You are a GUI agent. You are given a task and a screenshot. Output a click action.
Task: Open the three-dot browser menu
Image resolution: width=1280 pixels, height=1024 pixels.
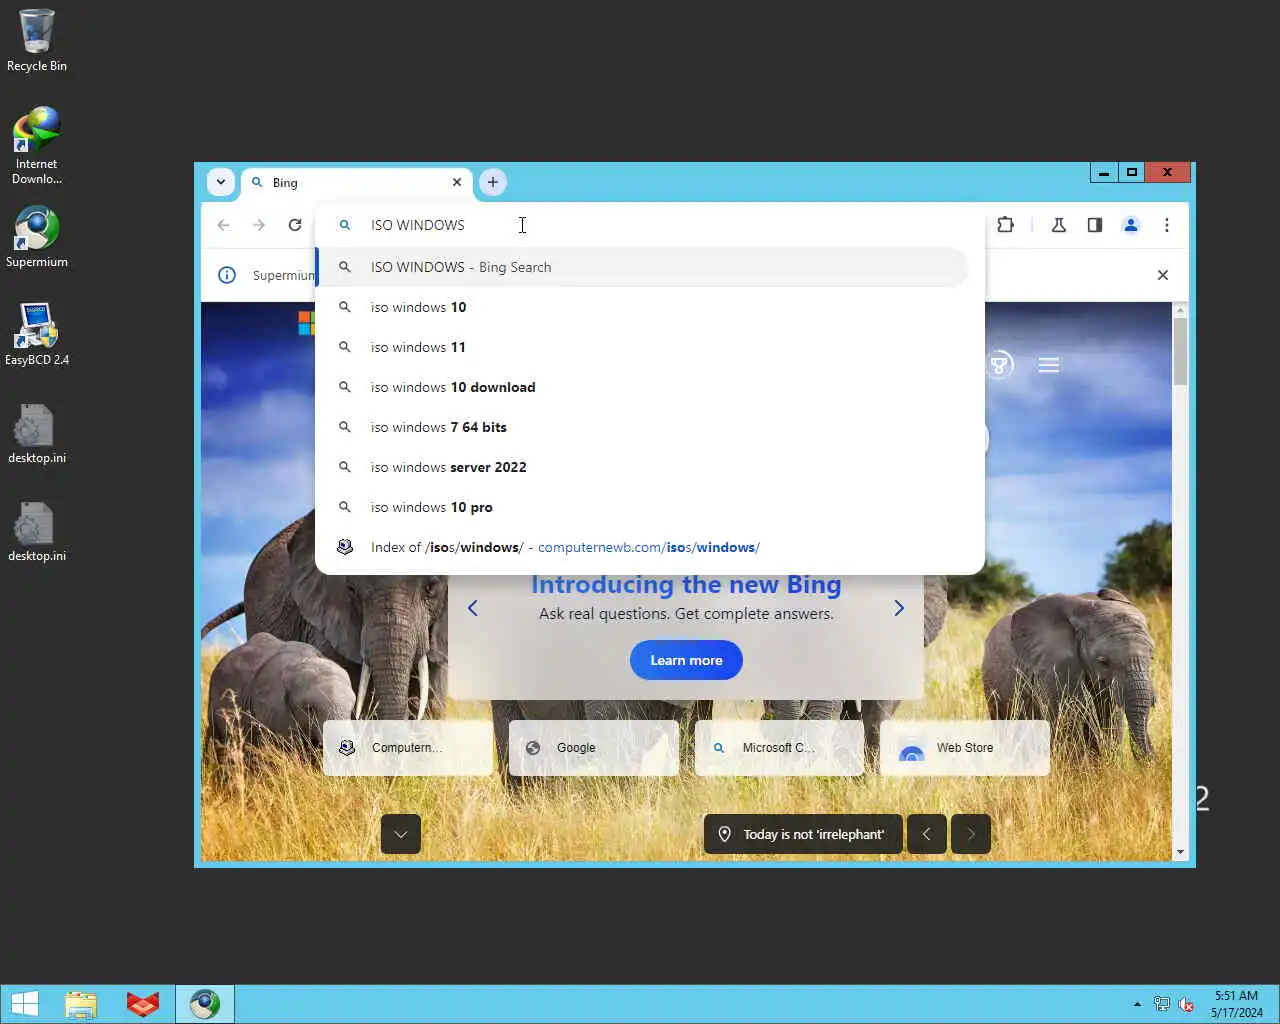pos(1167,225)
